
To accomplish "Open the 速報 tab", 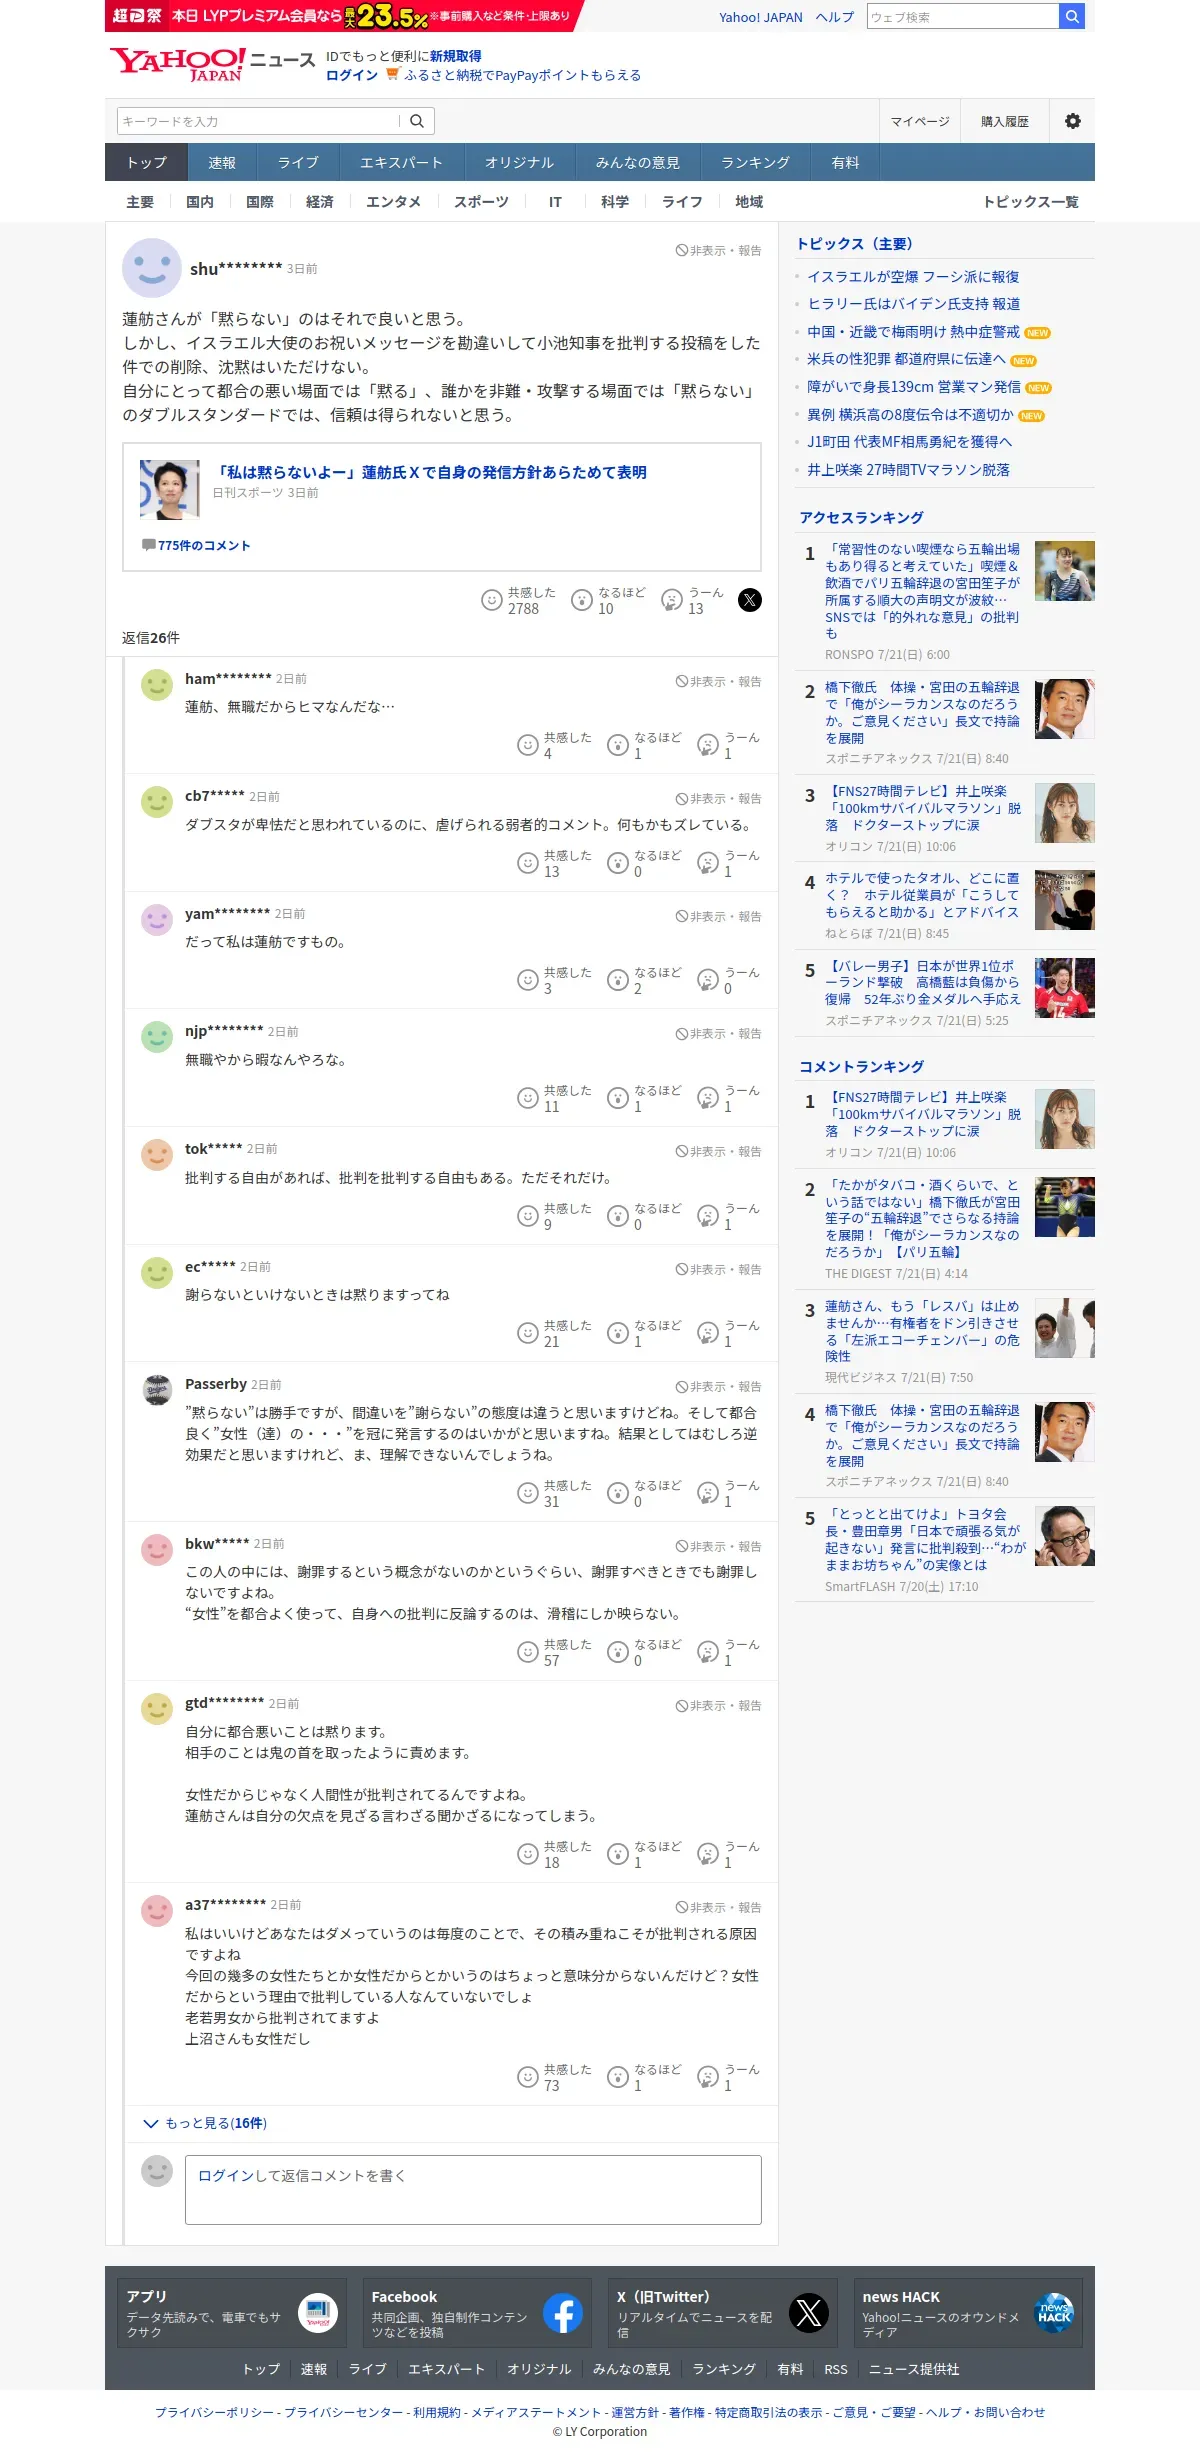I will [222, 162].
